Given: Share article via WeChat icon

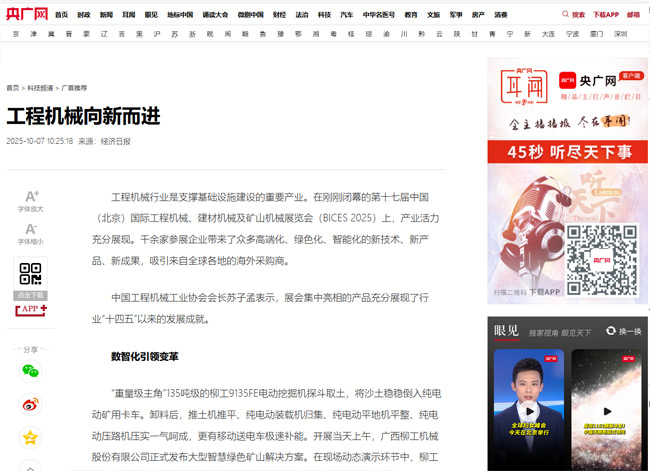Looking at the screenshot, I should [x=31, y=371].
